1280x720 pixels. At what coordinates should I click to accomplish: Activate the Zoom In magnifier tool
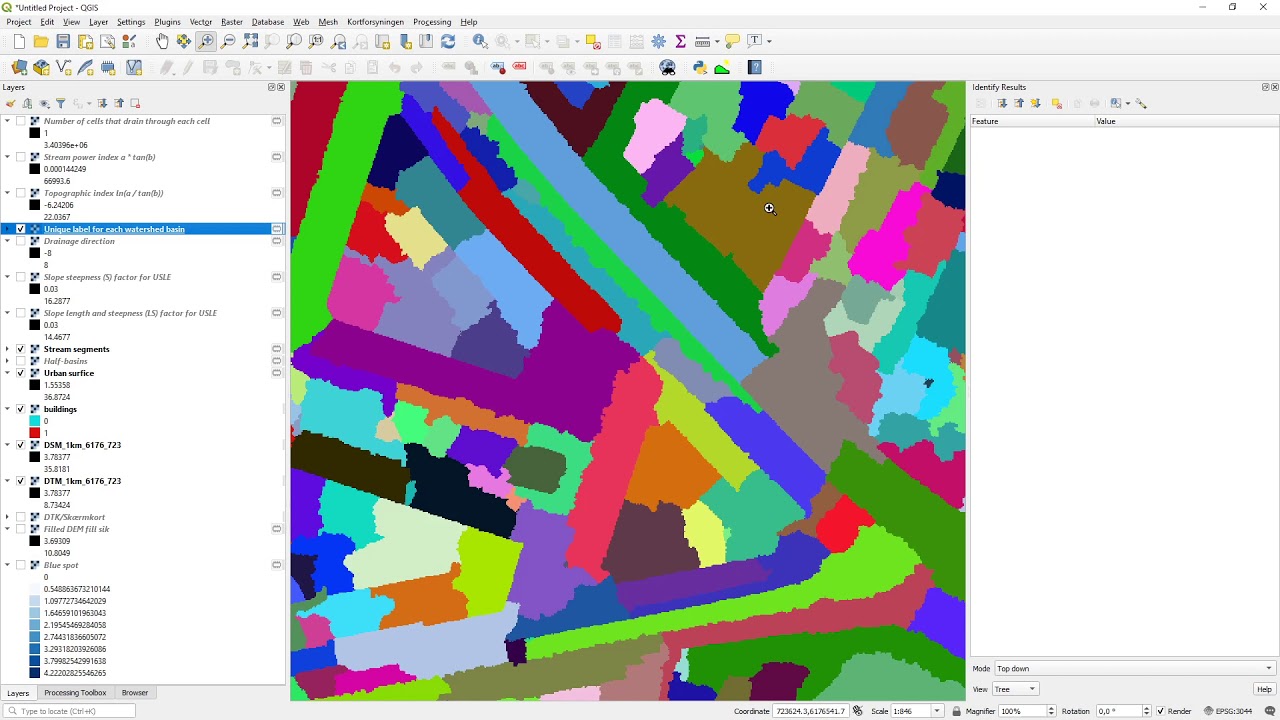coord(206,41)
